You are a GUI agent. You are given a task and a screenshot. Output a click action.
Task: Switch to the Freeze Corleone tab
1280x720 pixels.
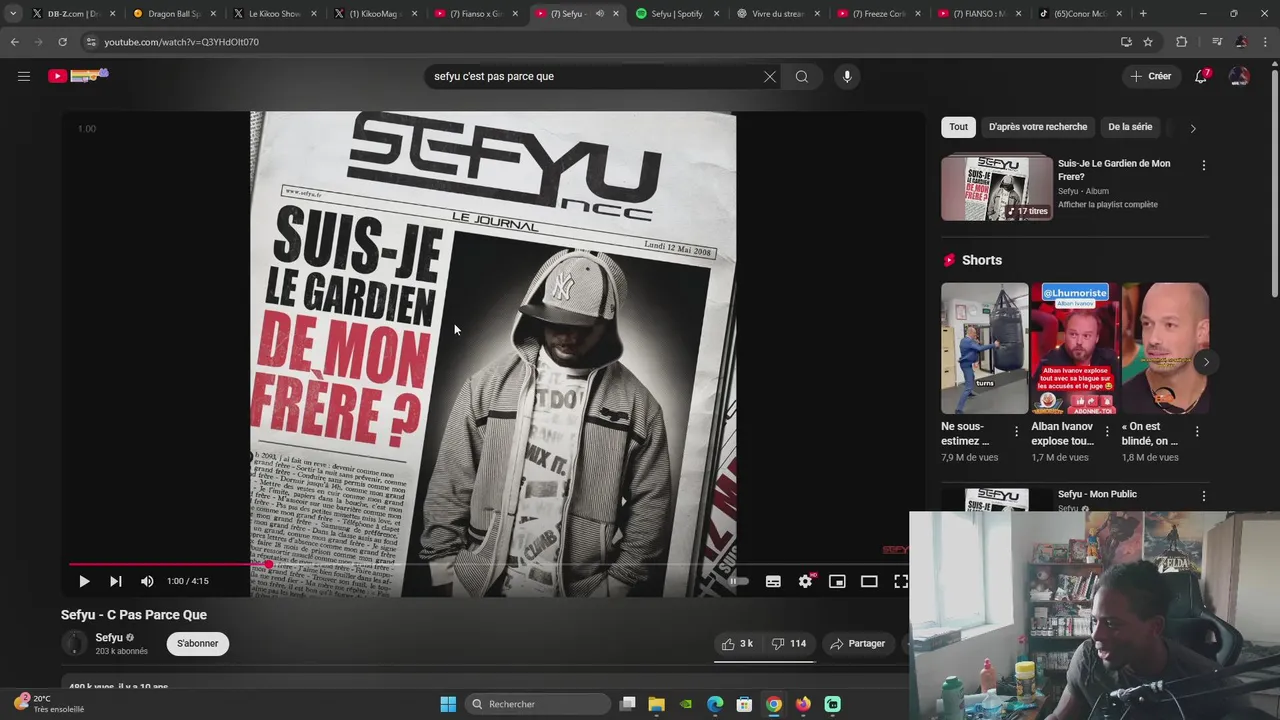879,14
